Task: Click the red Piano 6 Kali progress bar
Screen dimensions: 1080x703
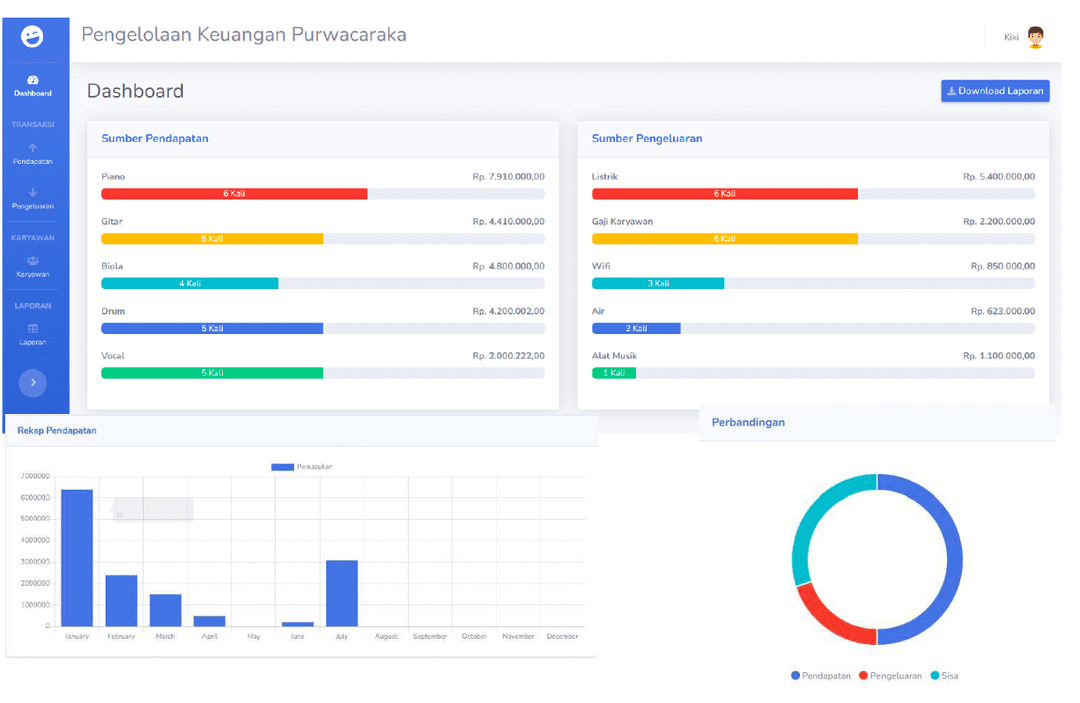Action: coord(234,194)
